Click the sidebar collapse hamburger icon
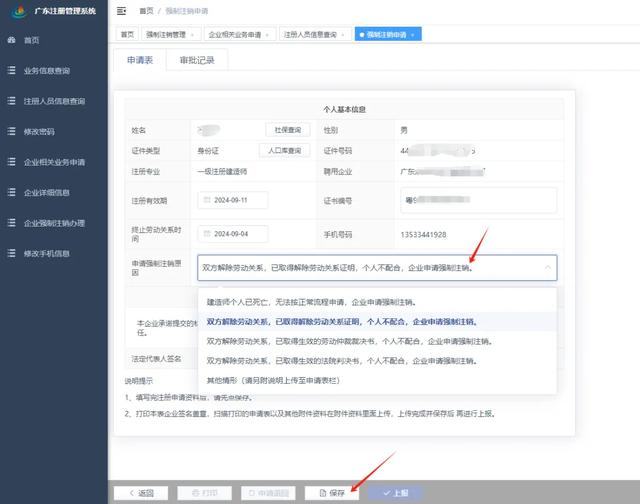This screenshot has height=504, width=640. coord(121,11)
